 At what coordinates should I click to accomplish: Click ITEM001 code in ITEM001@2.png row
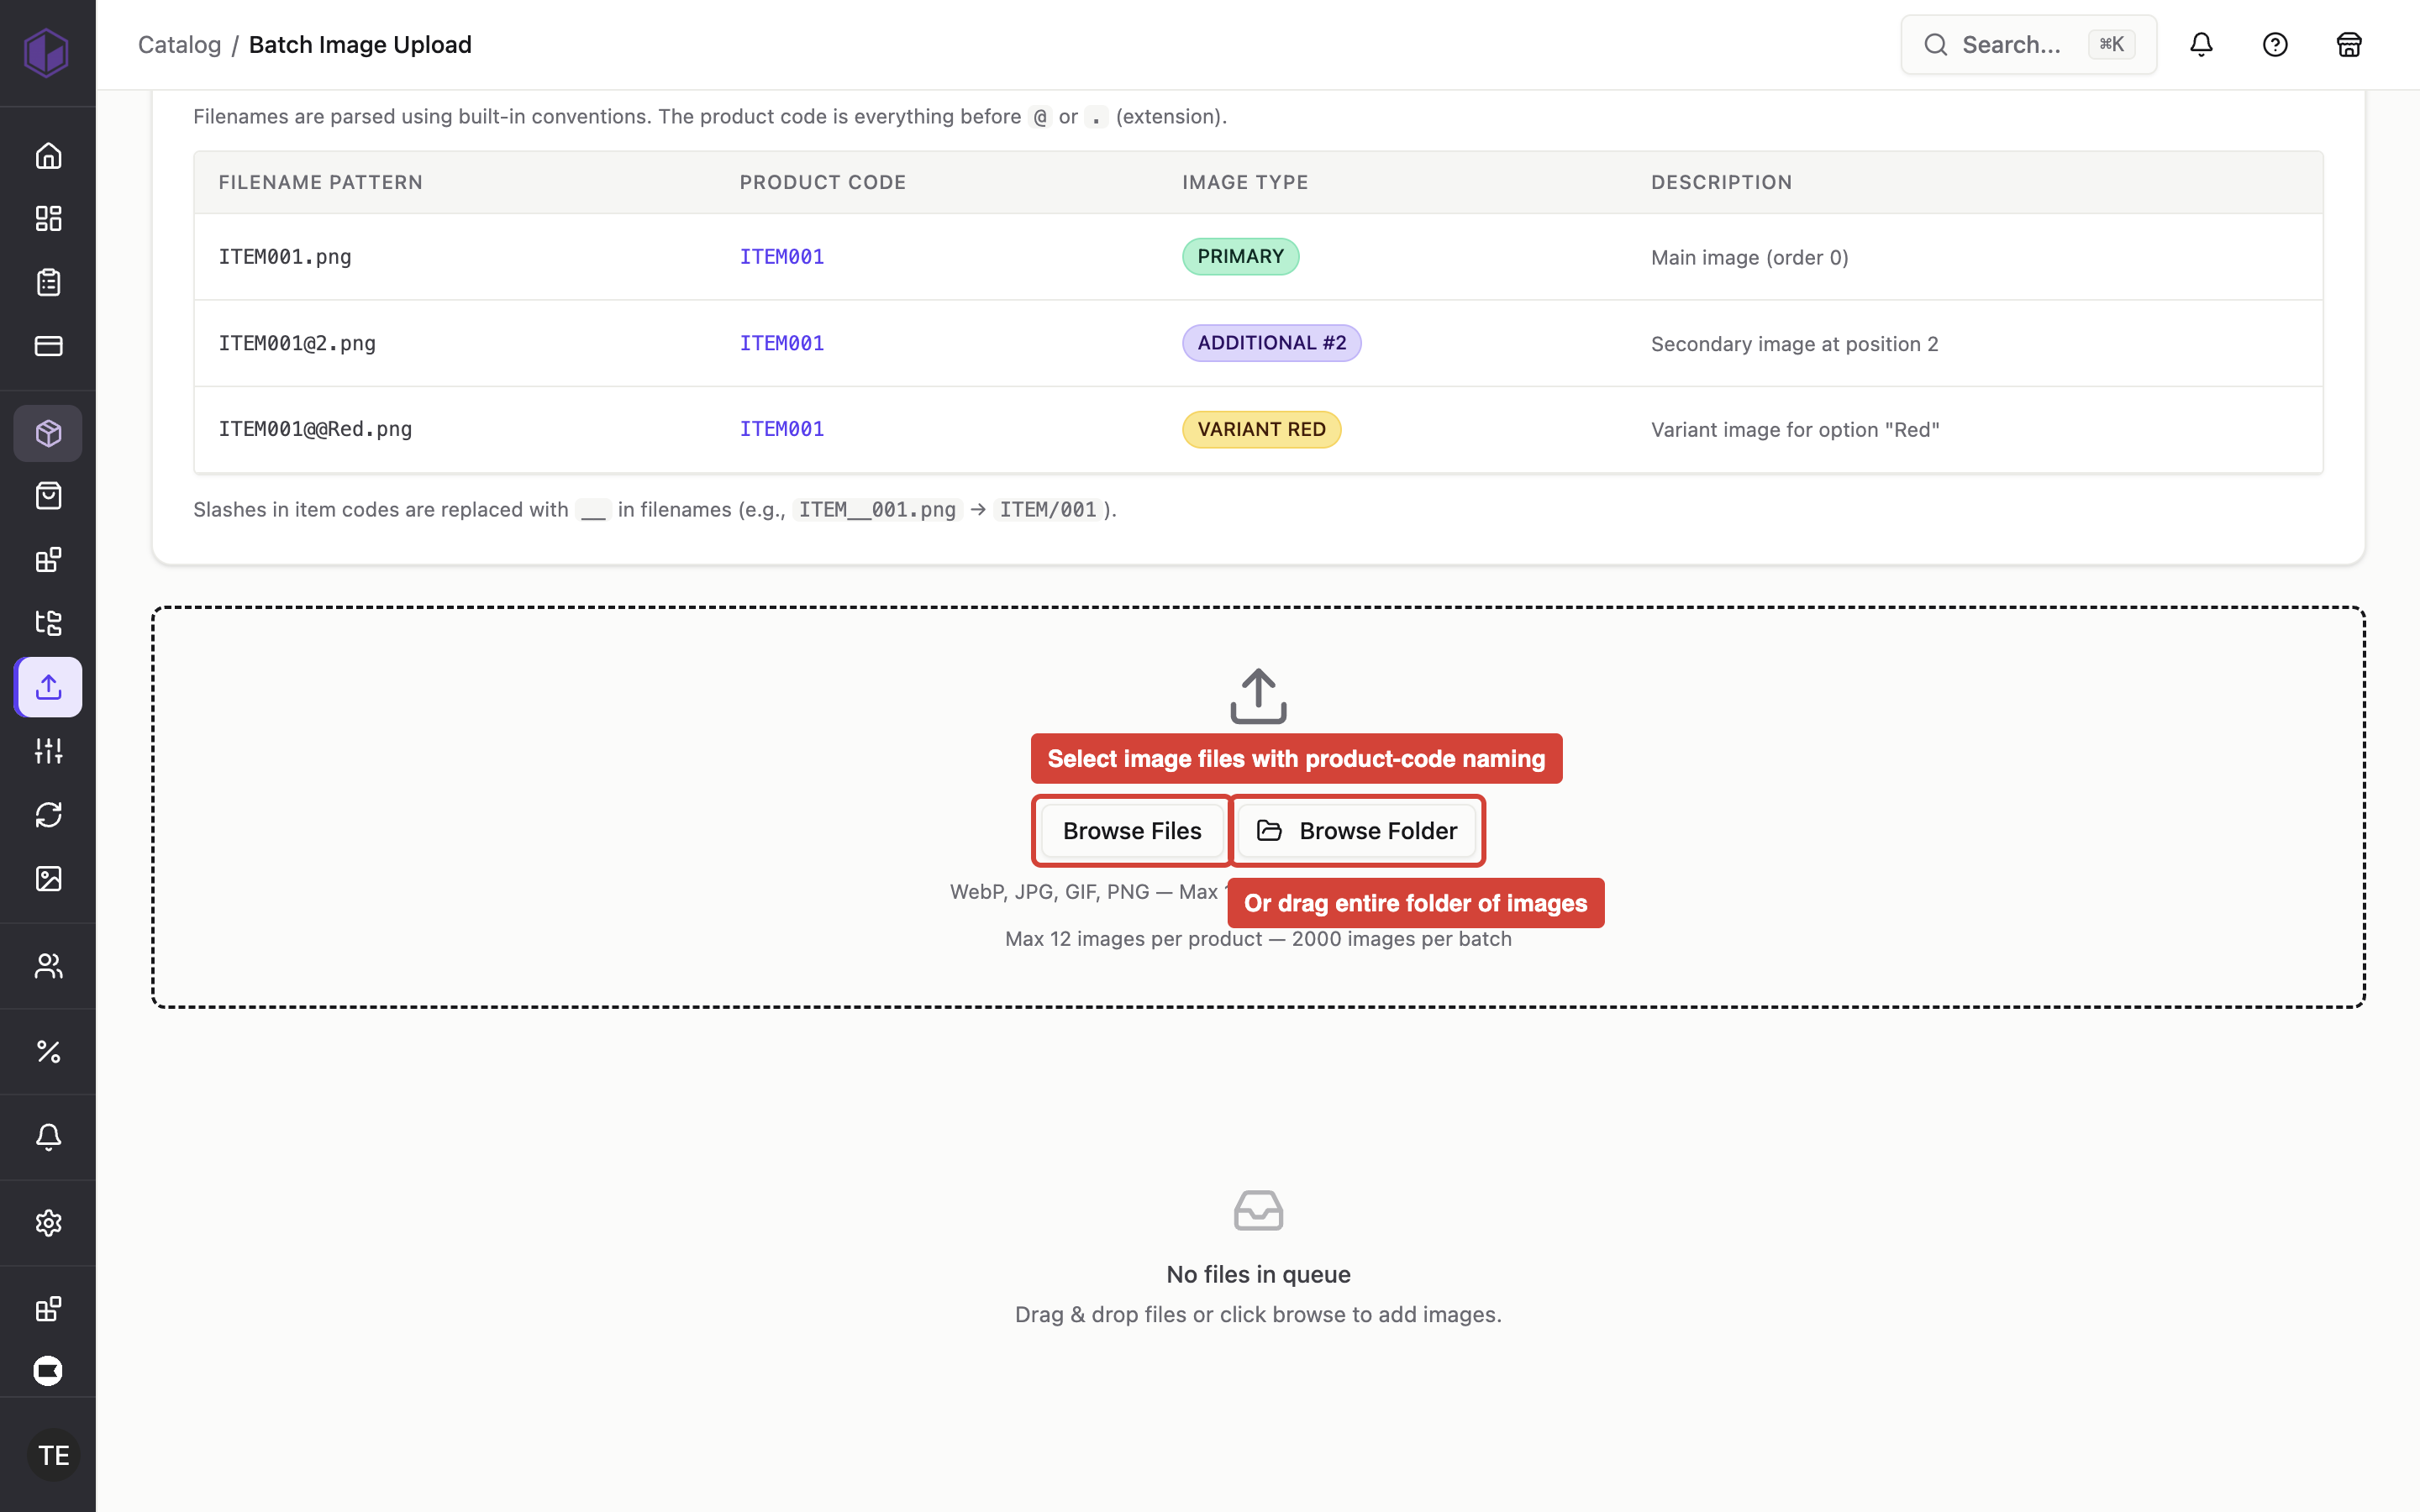pyautogui.click(x=782, y=343)
